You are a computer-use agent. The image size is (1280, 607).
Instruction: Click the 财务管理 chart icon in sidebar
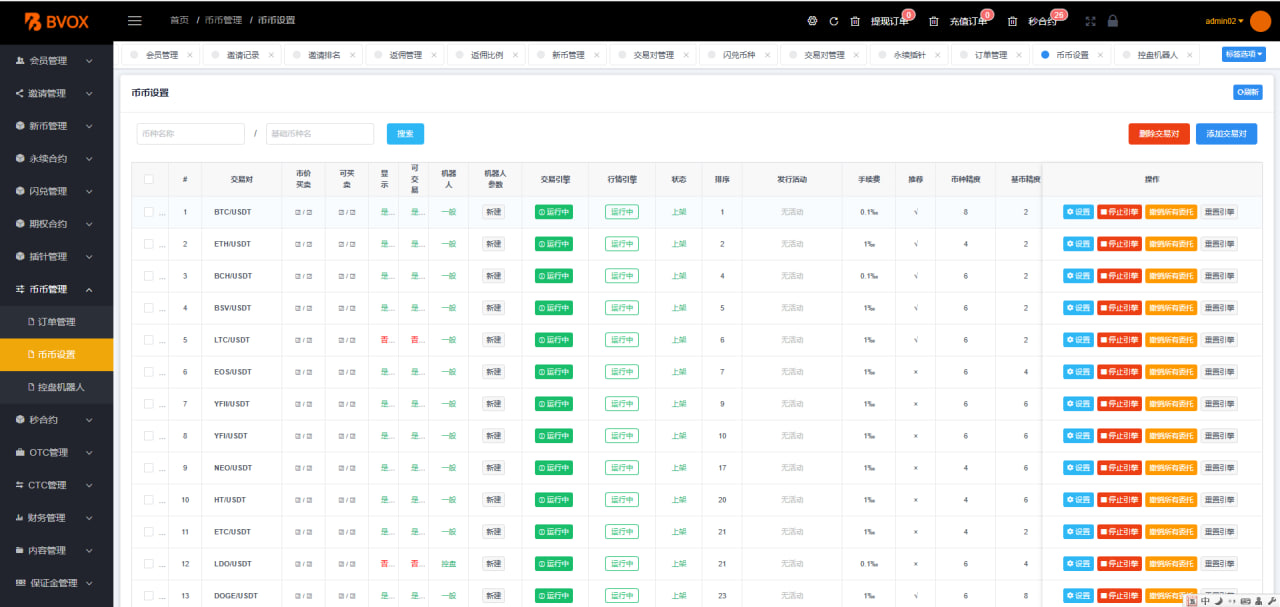pos(20,518)
